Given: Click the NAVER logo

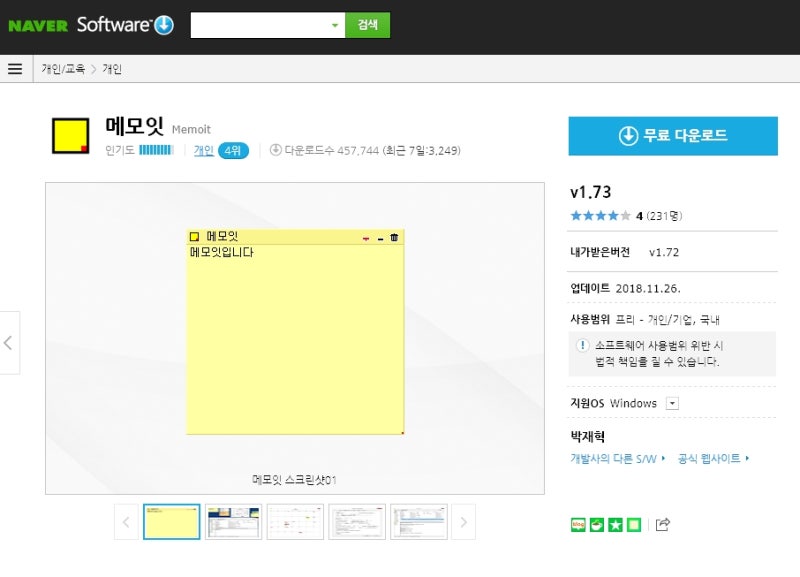Looking at the screenshot, I should coord(38,26).
